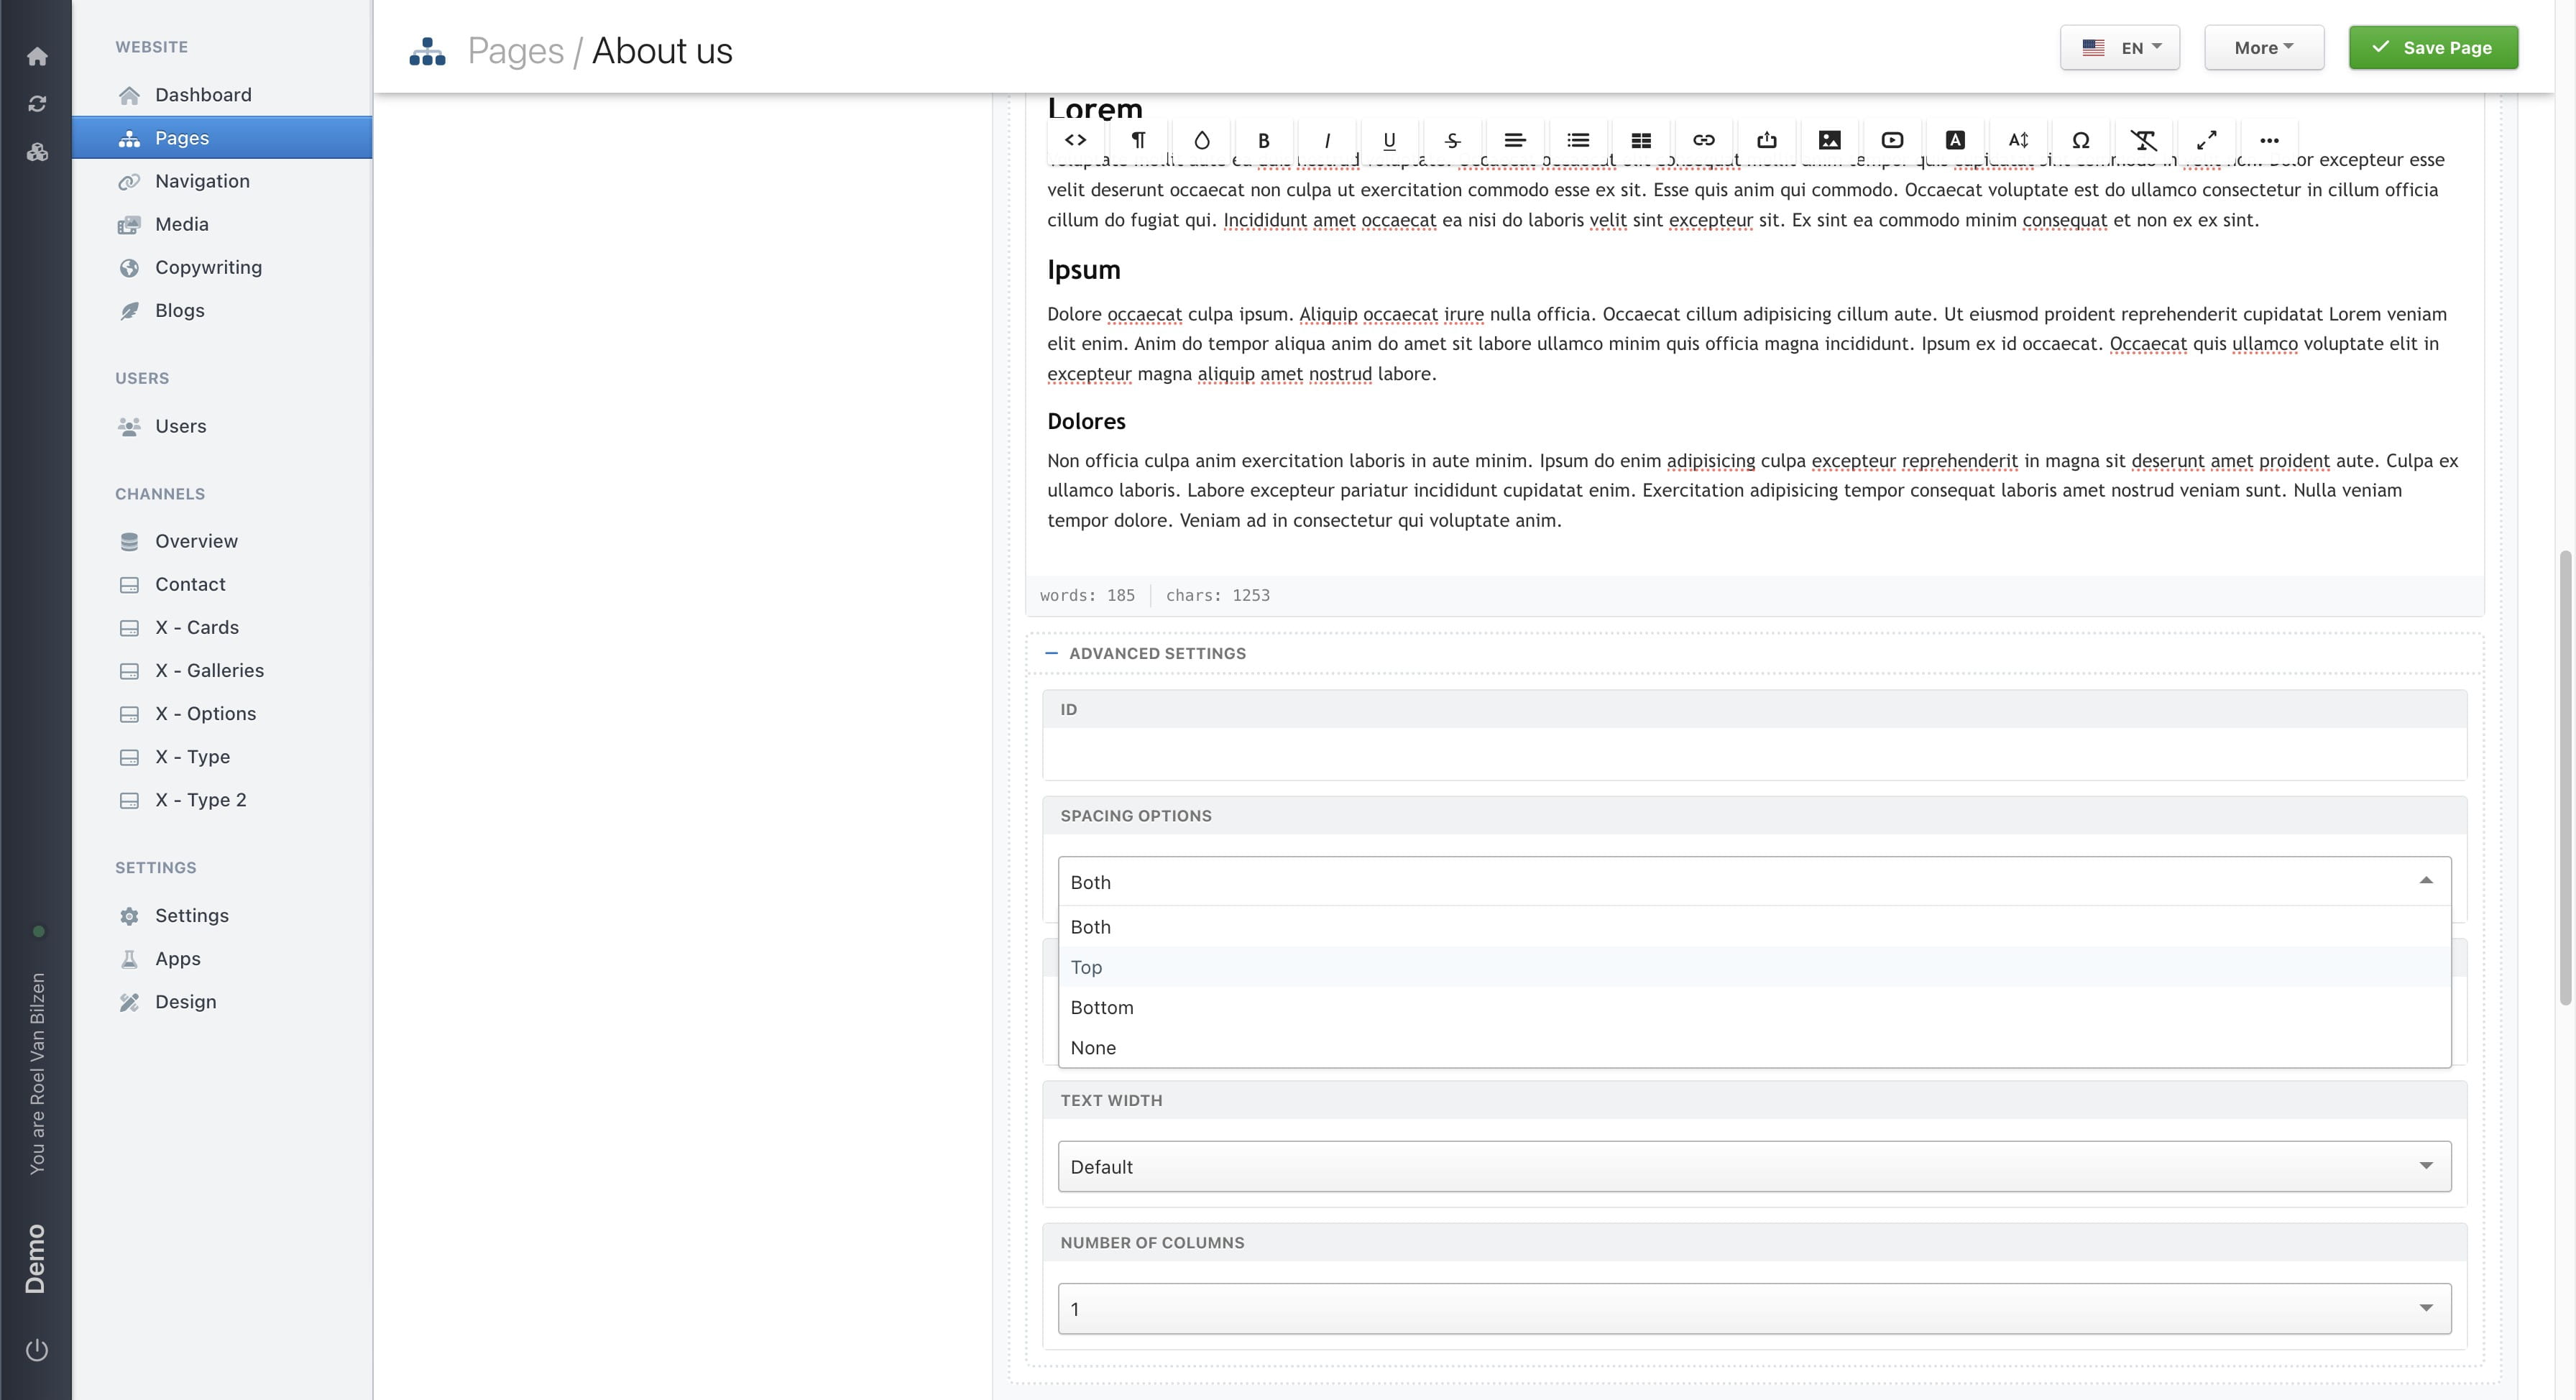Insert a link via toolbar
This screenshot has width=2576, height=1400.
[x=1703, y=140]
